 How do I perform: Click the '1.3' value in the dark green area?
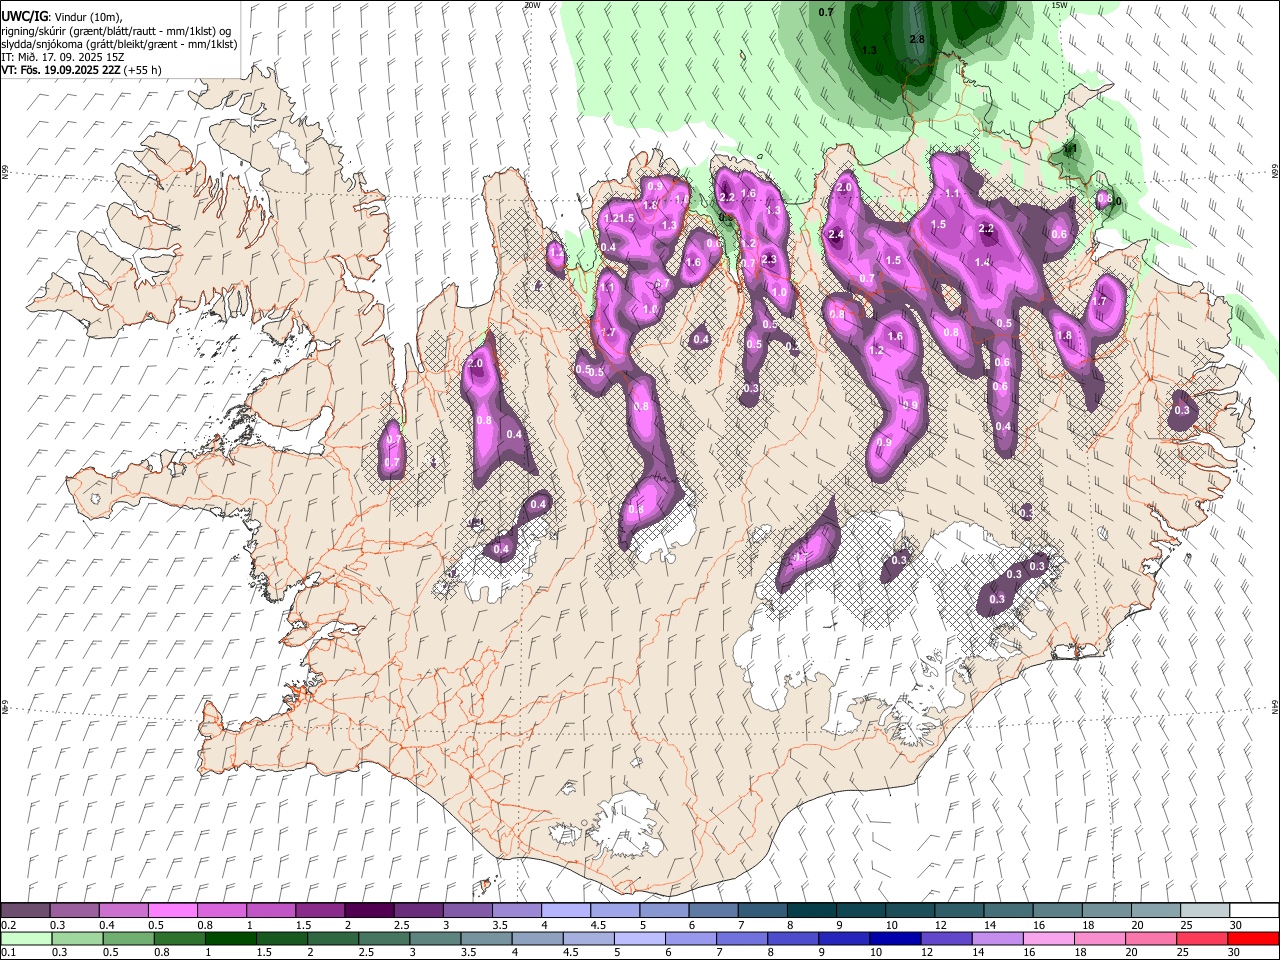[x=869, y=50]
